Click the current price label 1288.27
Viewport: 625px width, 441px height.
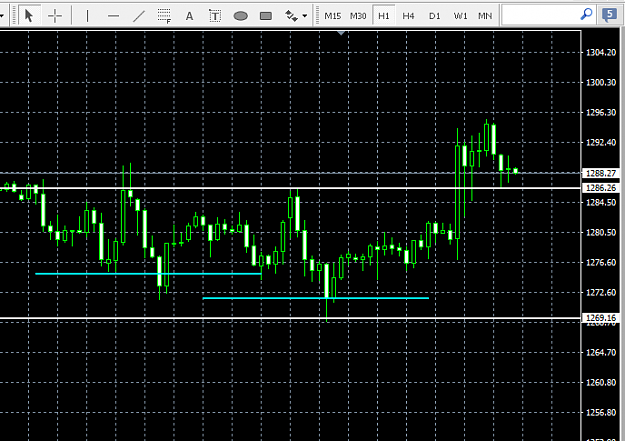click(601, 173)
